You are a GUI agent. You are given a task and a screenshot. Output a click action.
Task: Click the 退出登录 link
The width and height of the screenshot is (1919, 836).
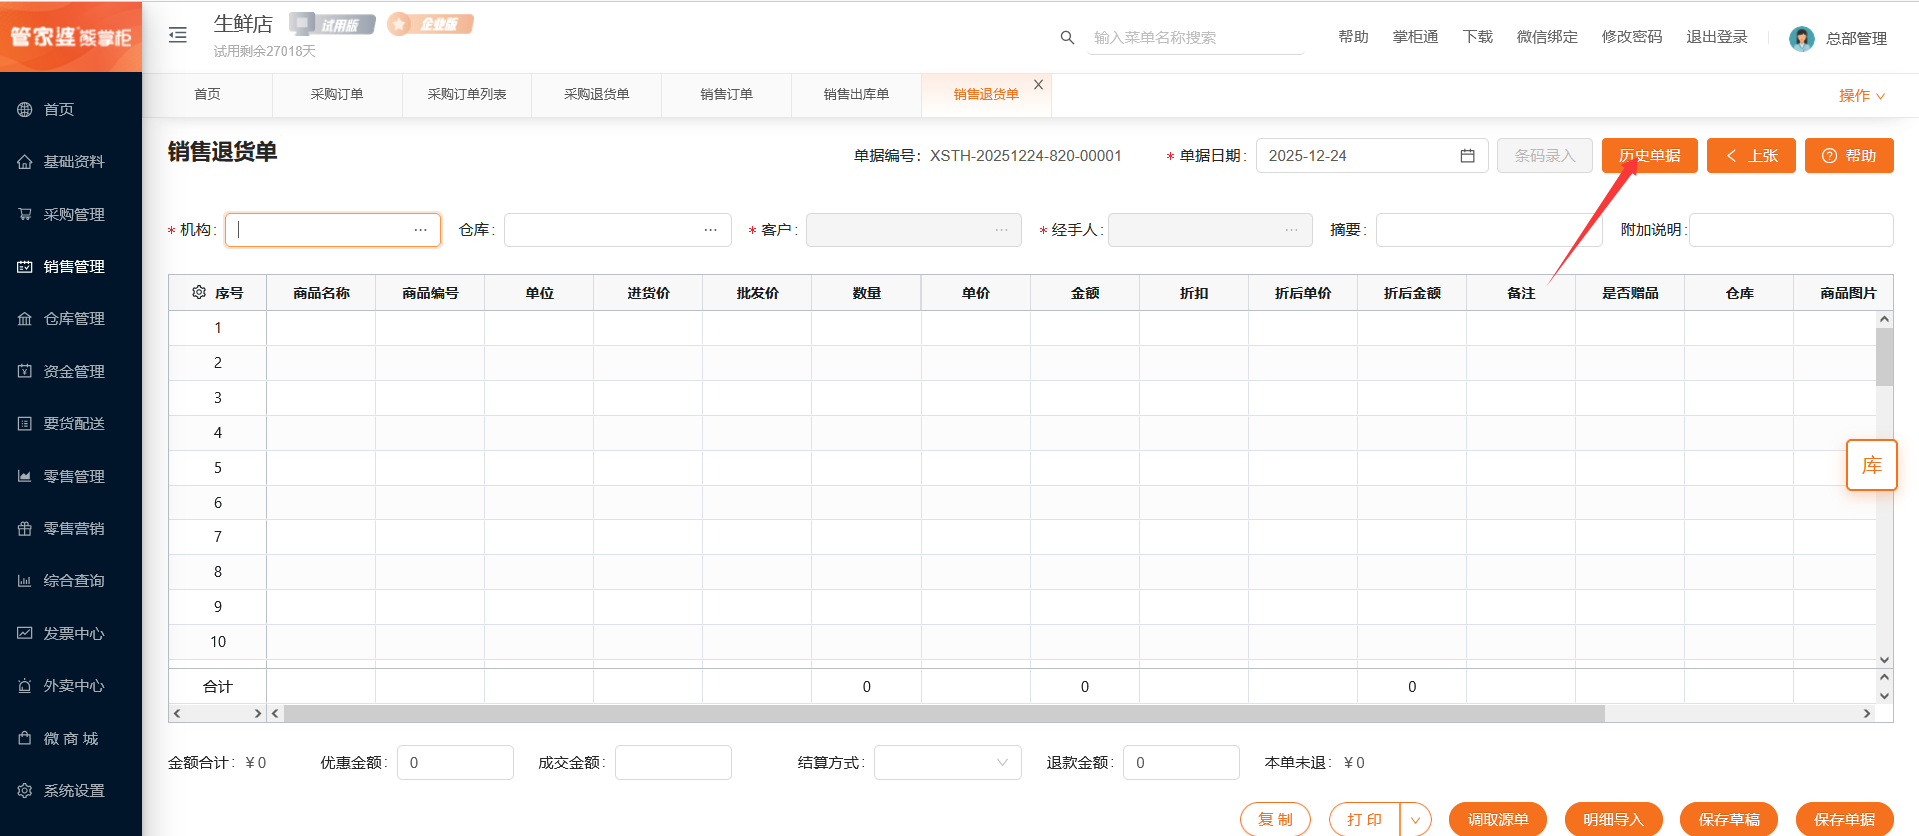point(1716,37)
